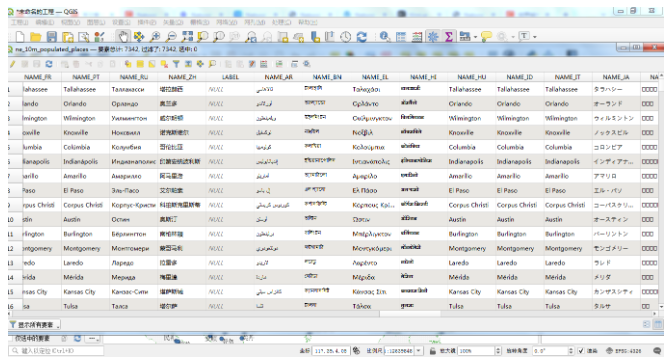The image size is (669, 363).
Task: Open the Layer menu
Action: point(96,22)
